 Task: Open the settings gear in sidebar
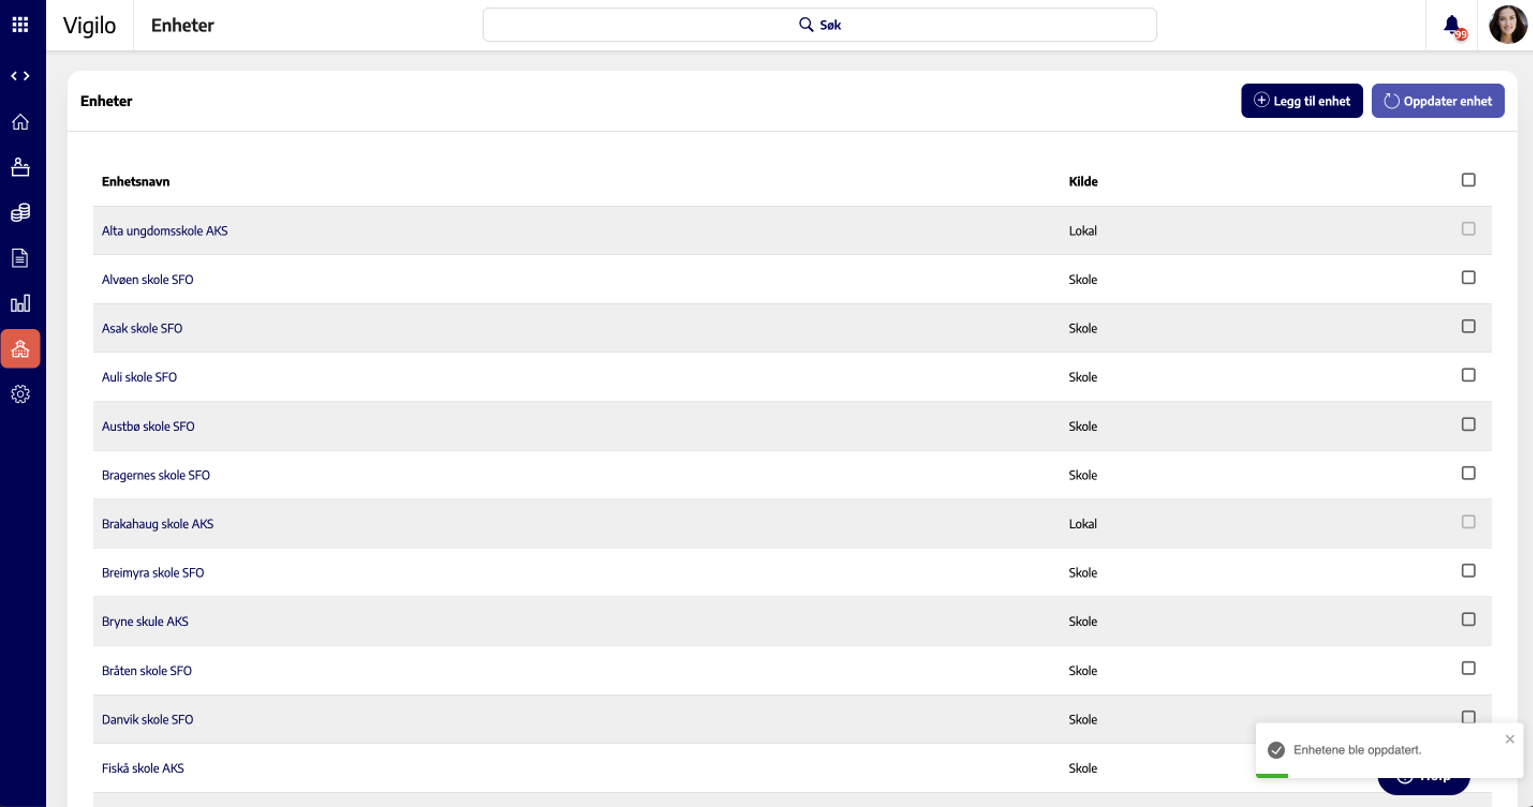[x=20, y=394]
